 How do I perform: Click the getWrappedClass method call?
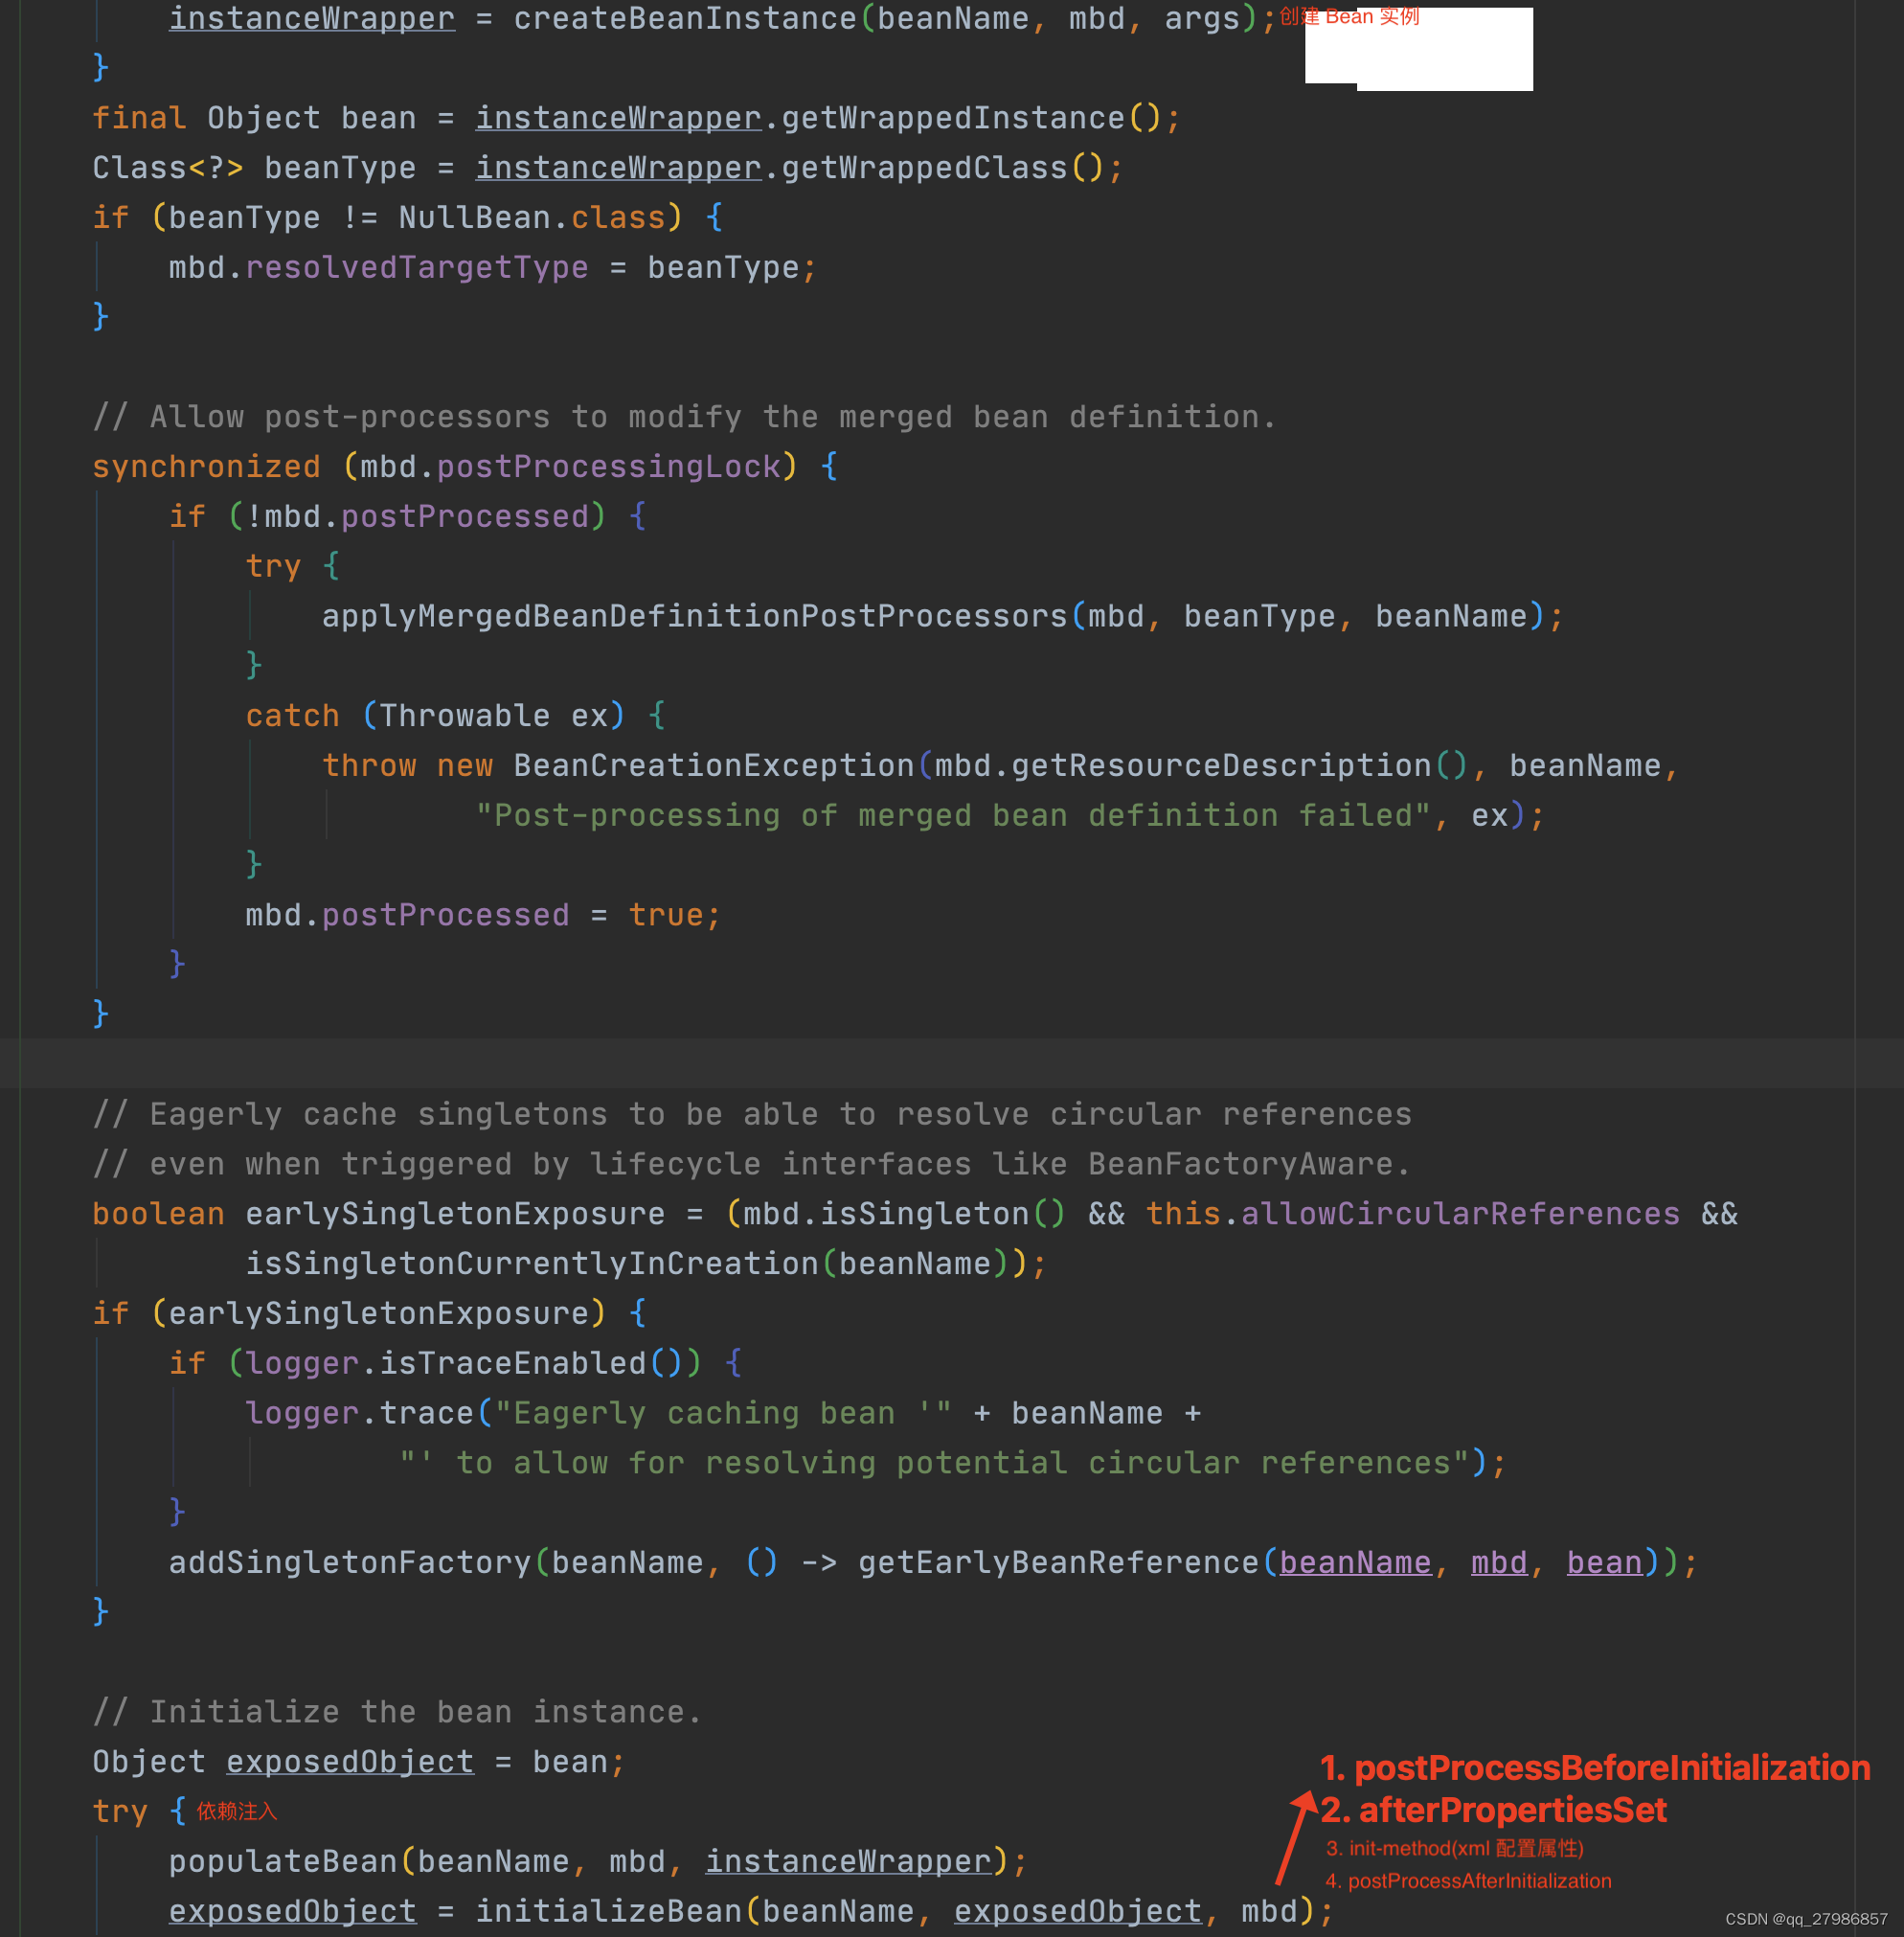(x=925, y=168)
